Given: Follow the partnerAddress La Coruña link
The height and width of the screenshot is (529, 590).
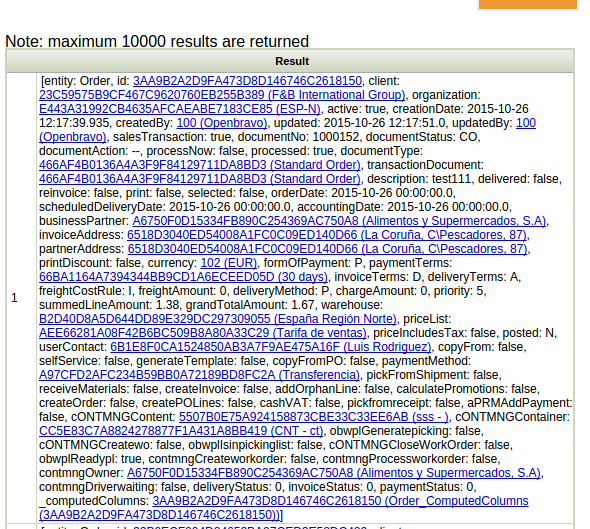Looking at the screenshot, I should pyautogui.click(x=328, y=249).
